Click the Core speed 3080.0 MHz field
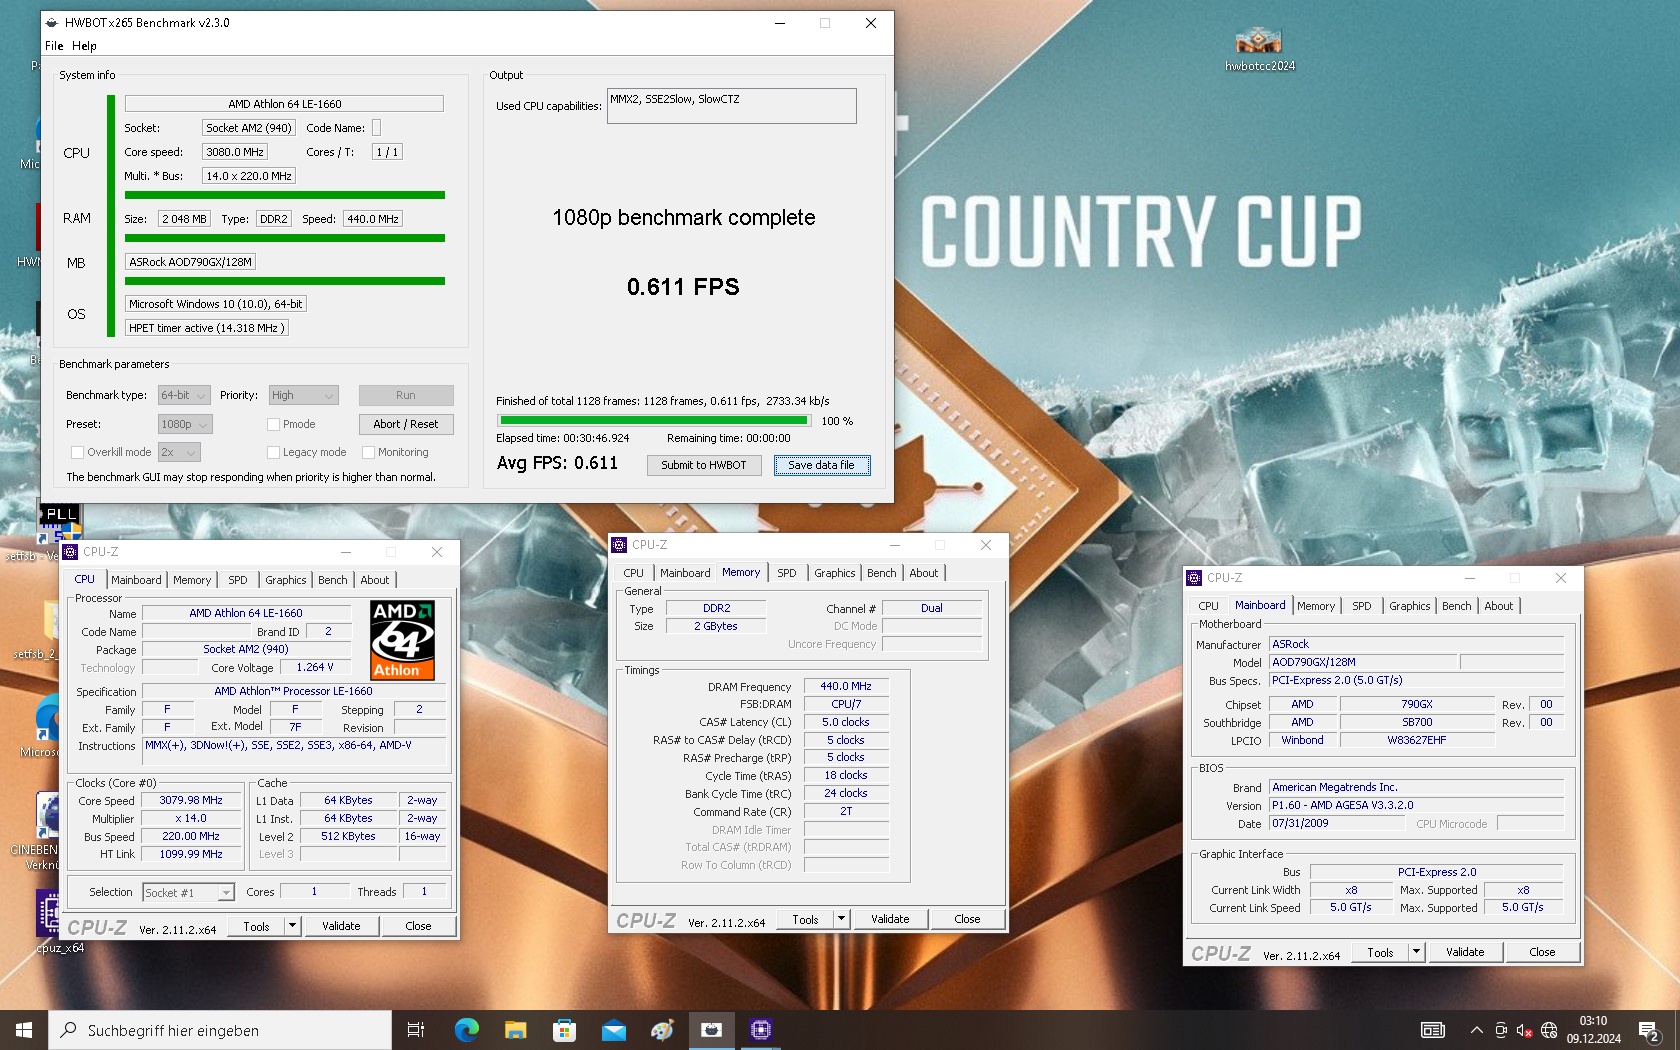 (x=235, y=152)
